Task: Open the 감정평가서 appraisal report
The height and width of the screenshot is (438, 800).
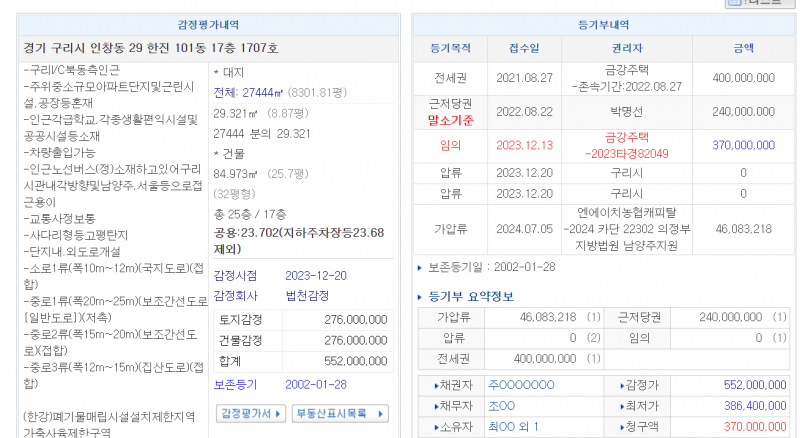Action: click(x=252, y=413)
